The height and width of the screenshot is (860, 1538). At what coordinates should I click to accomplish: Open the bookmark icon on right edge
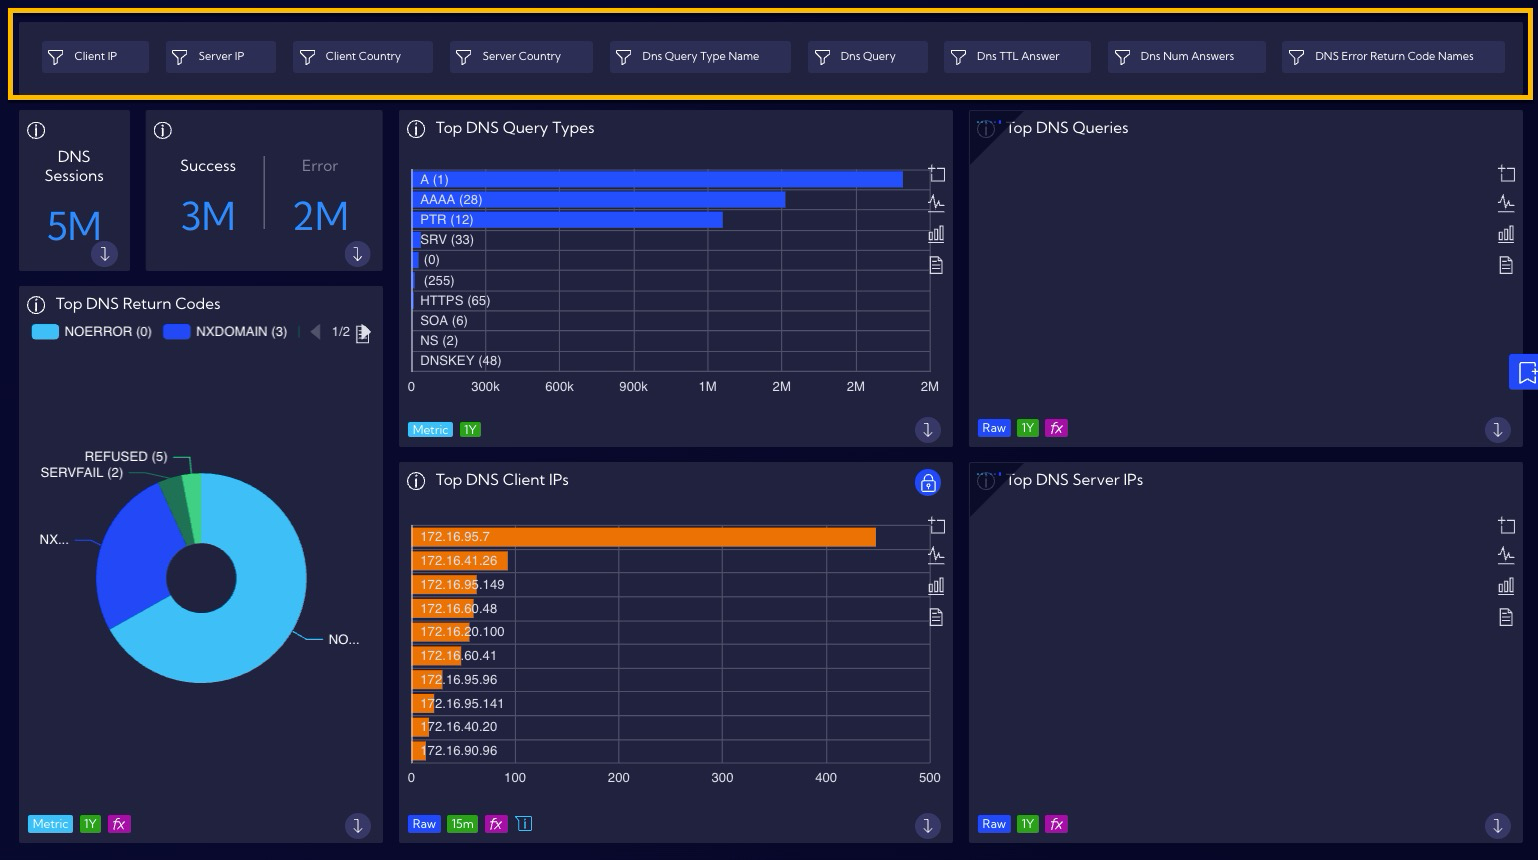(1524, 372)
